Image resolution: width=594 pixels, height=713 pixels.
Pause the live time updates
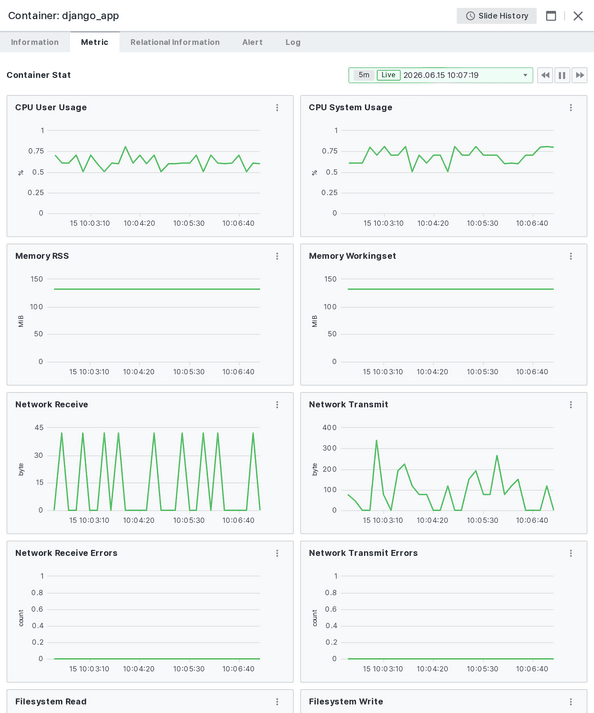point(562,75)
